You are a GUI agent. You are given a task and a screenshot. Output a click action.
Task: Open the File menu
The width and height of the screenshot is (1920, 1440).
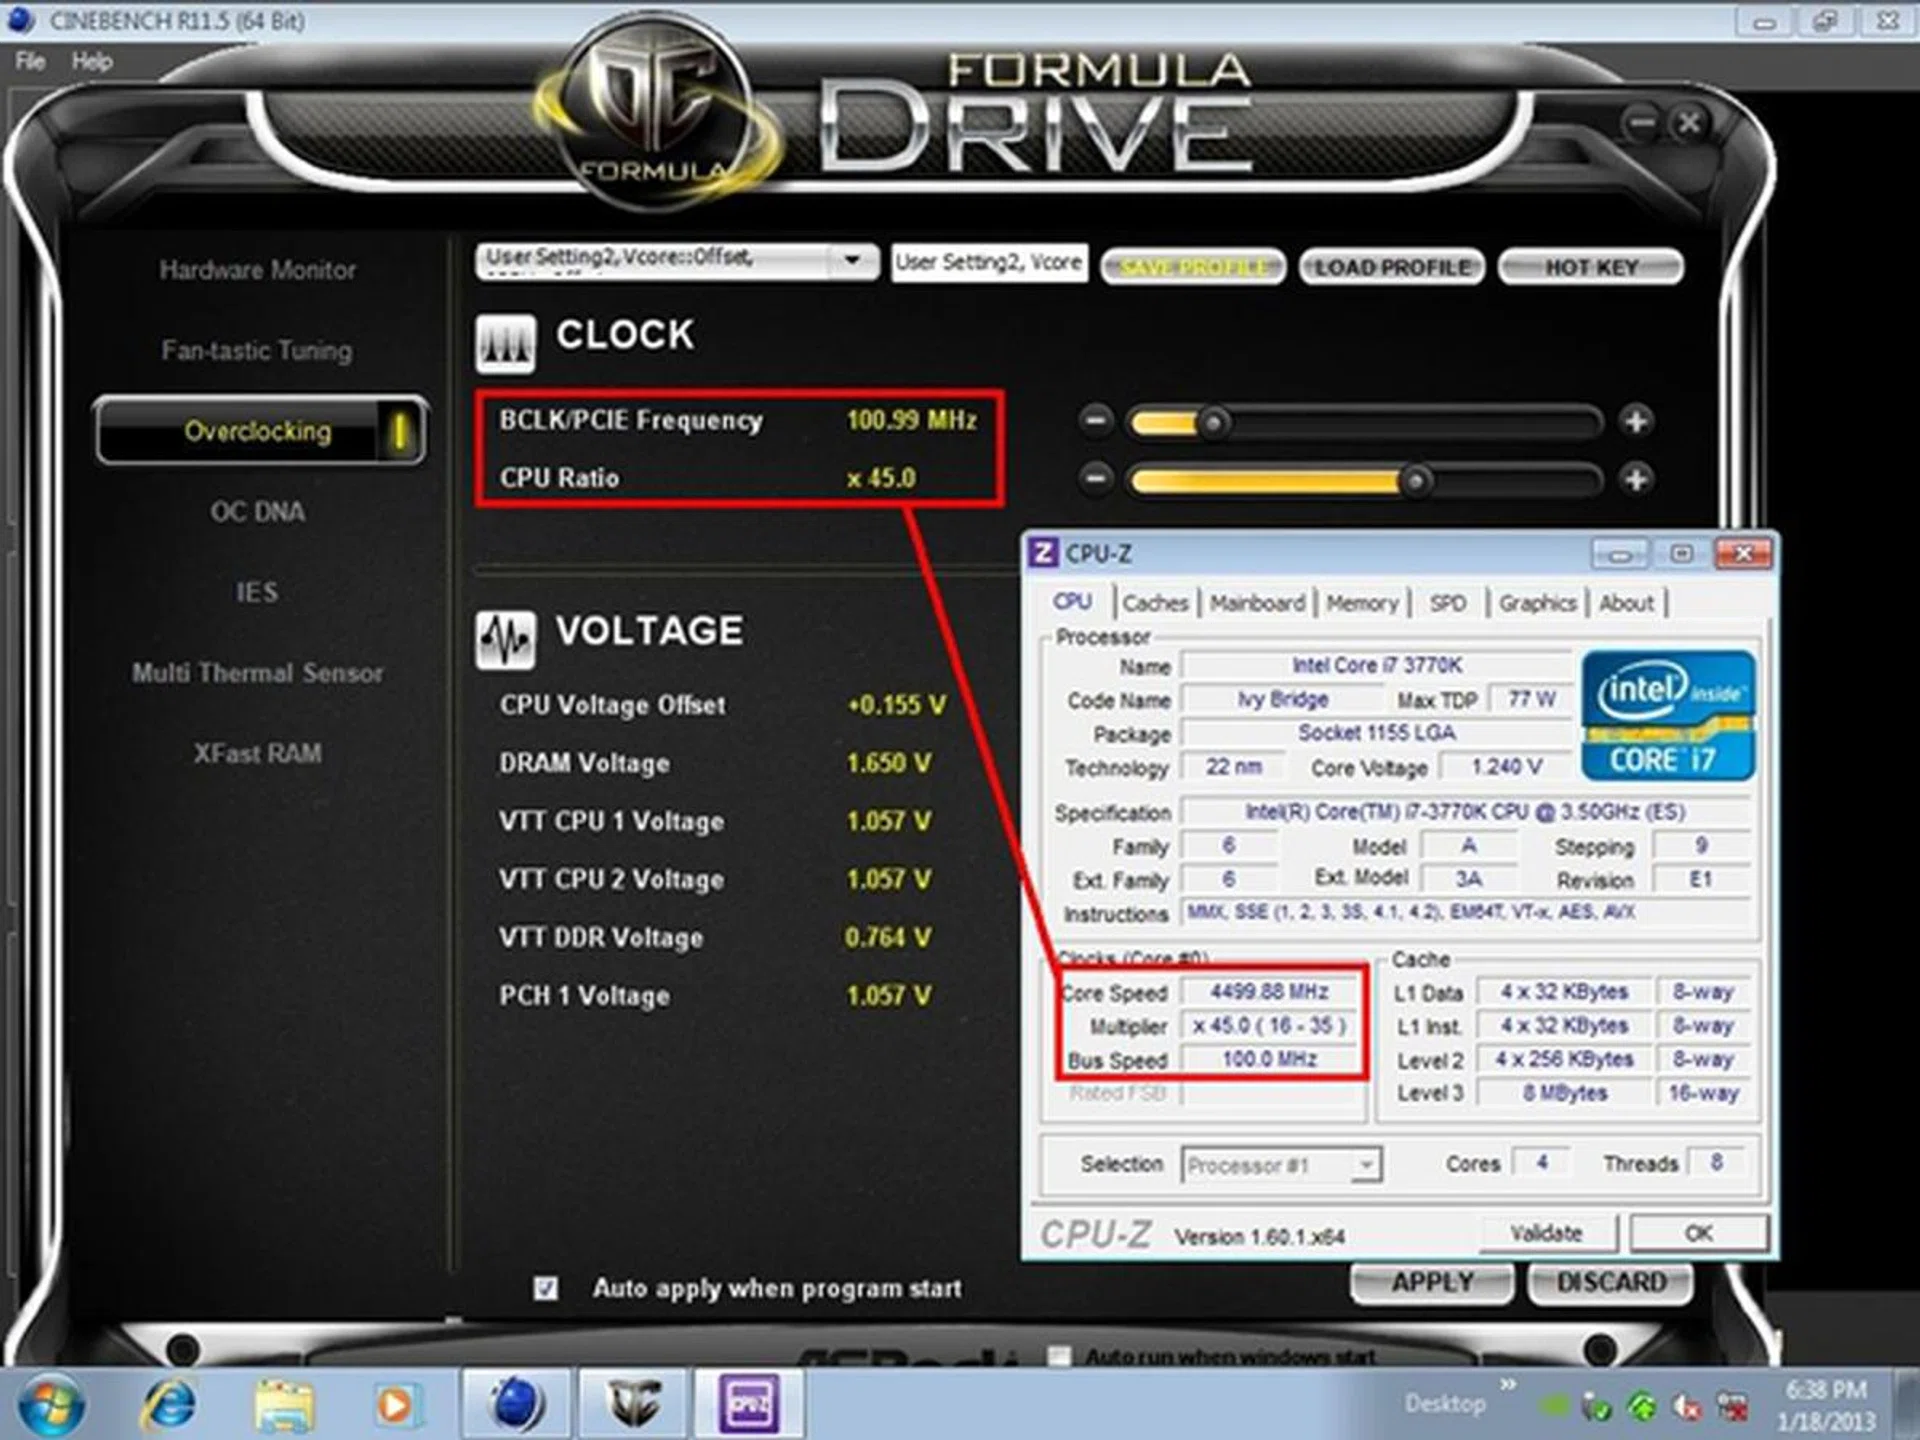29,62
